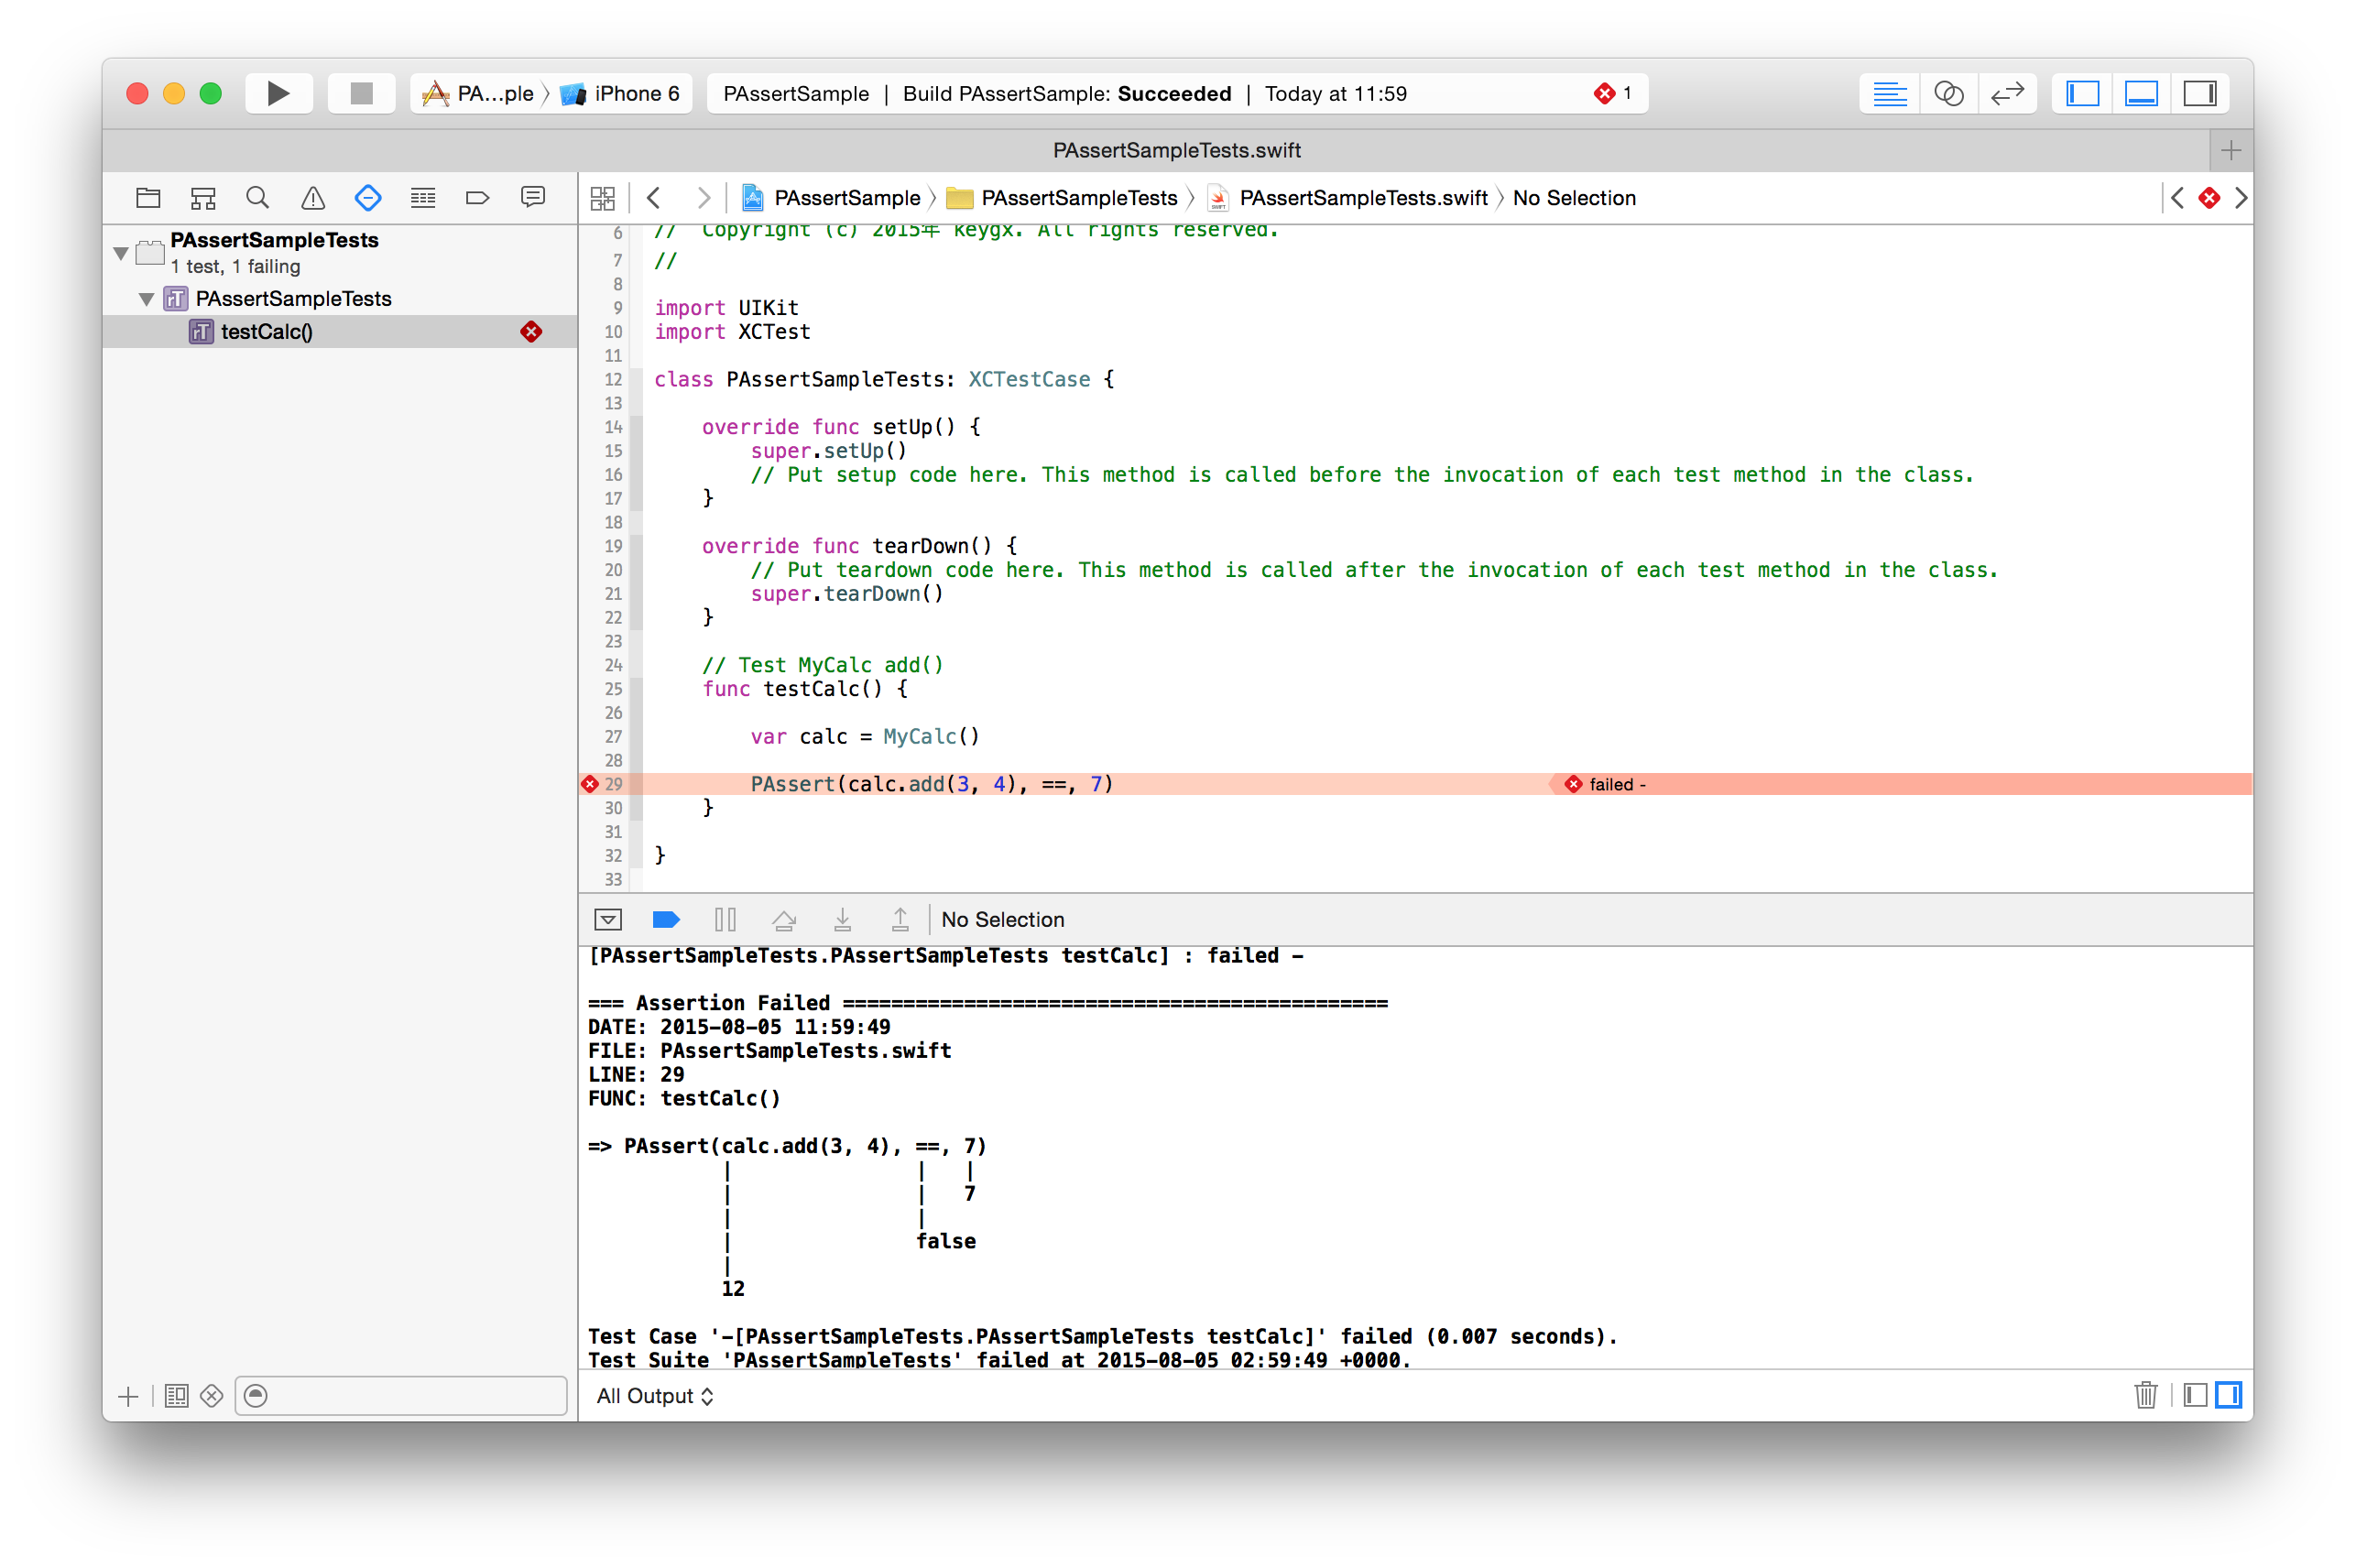Open the Breakpoint navigator icon
Viewport: 2356px width, 1568px height.
pyautogui.click(x=477, y=198)
